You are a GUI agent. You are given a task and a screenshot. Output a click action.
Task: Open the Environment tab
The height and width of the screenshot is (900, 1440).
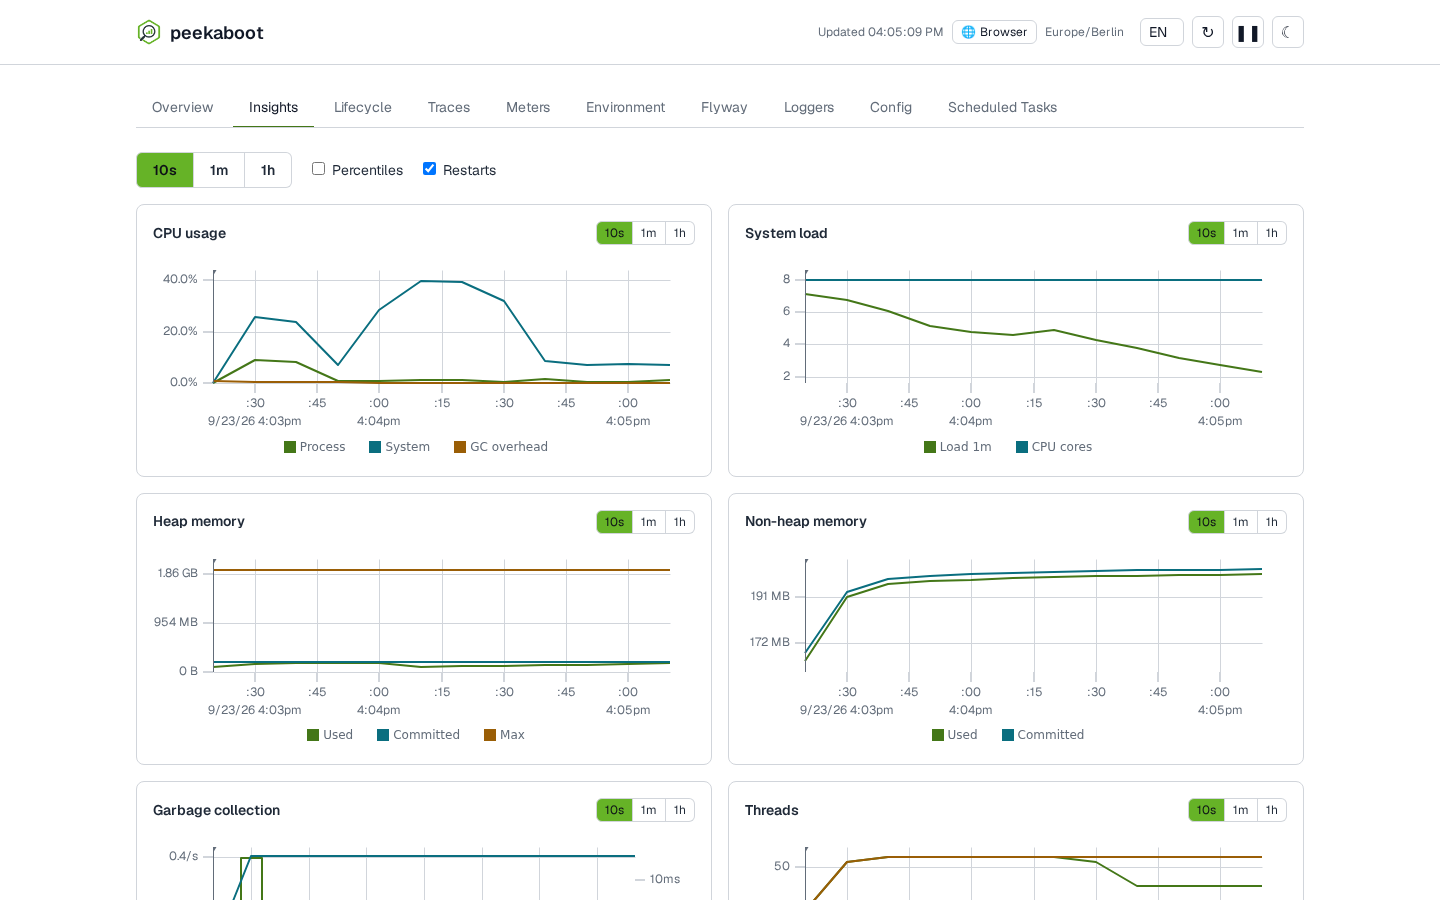point(625,107)
